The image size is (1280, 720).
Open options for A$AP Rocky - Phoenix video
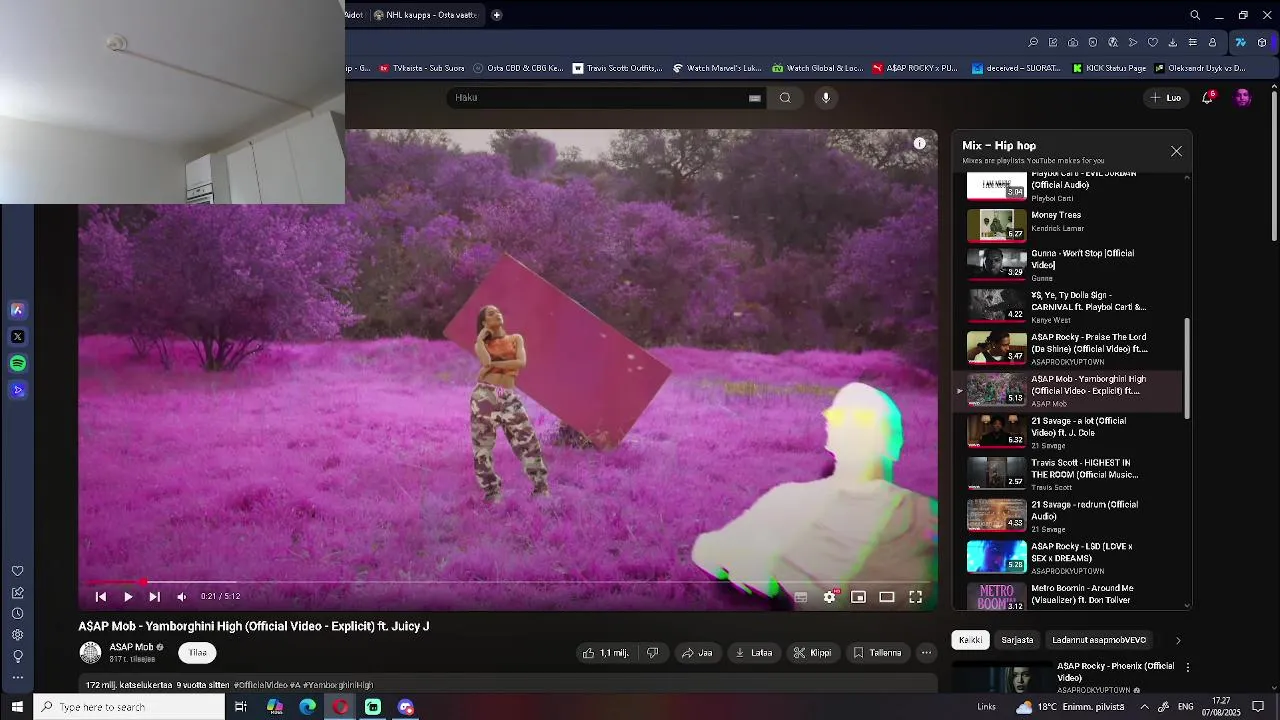(1187, 667)
